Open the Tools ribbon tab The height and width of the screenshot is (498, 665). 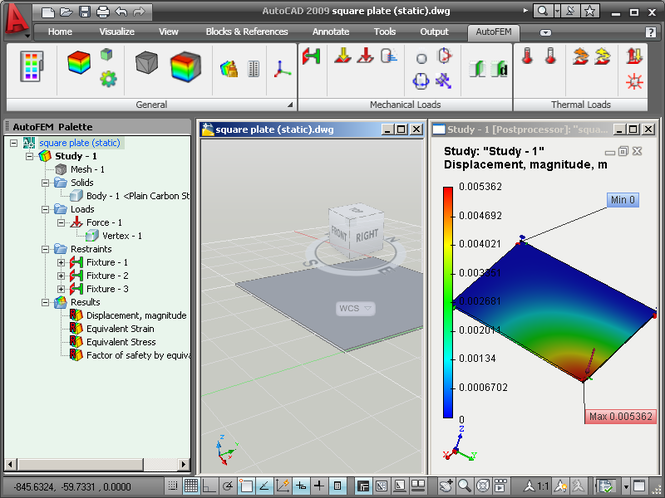[x=385, y=32]
